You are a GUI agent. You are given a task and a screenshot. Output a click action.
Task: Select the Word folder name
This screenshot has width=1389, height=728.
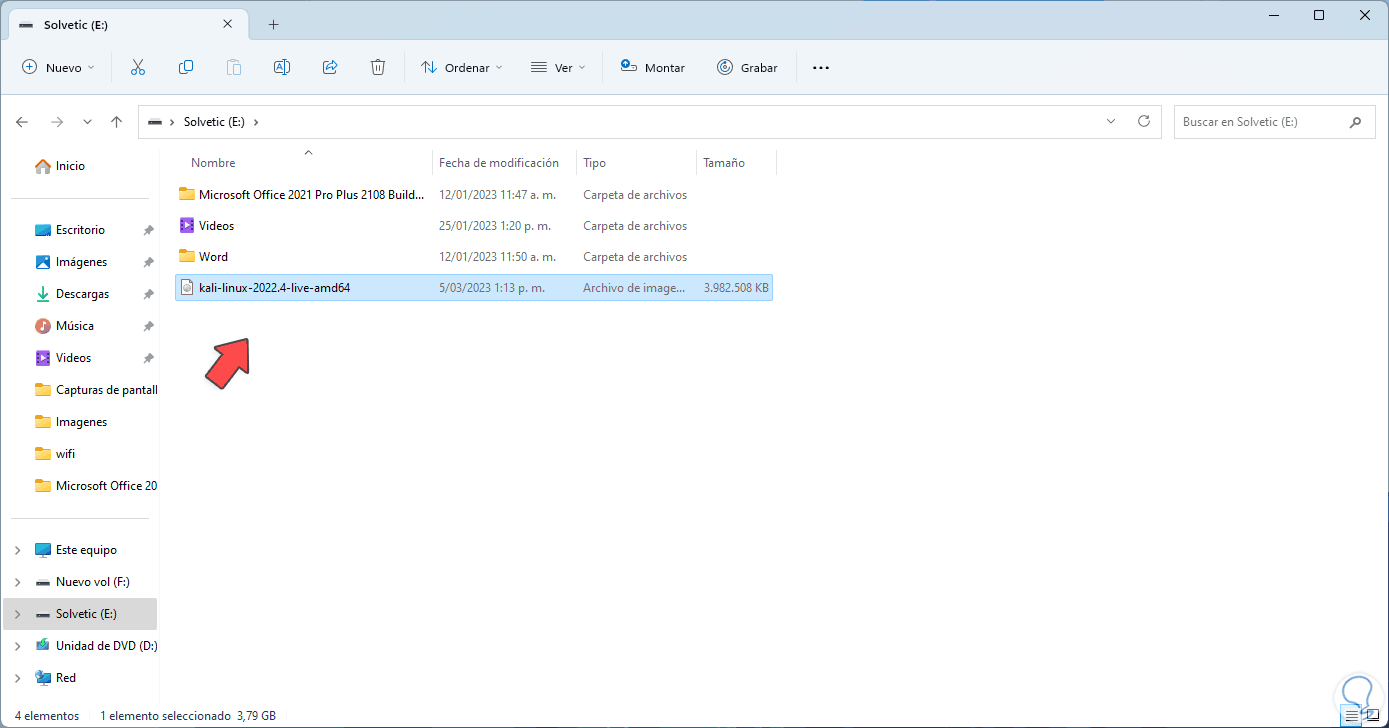pos(213,257)
